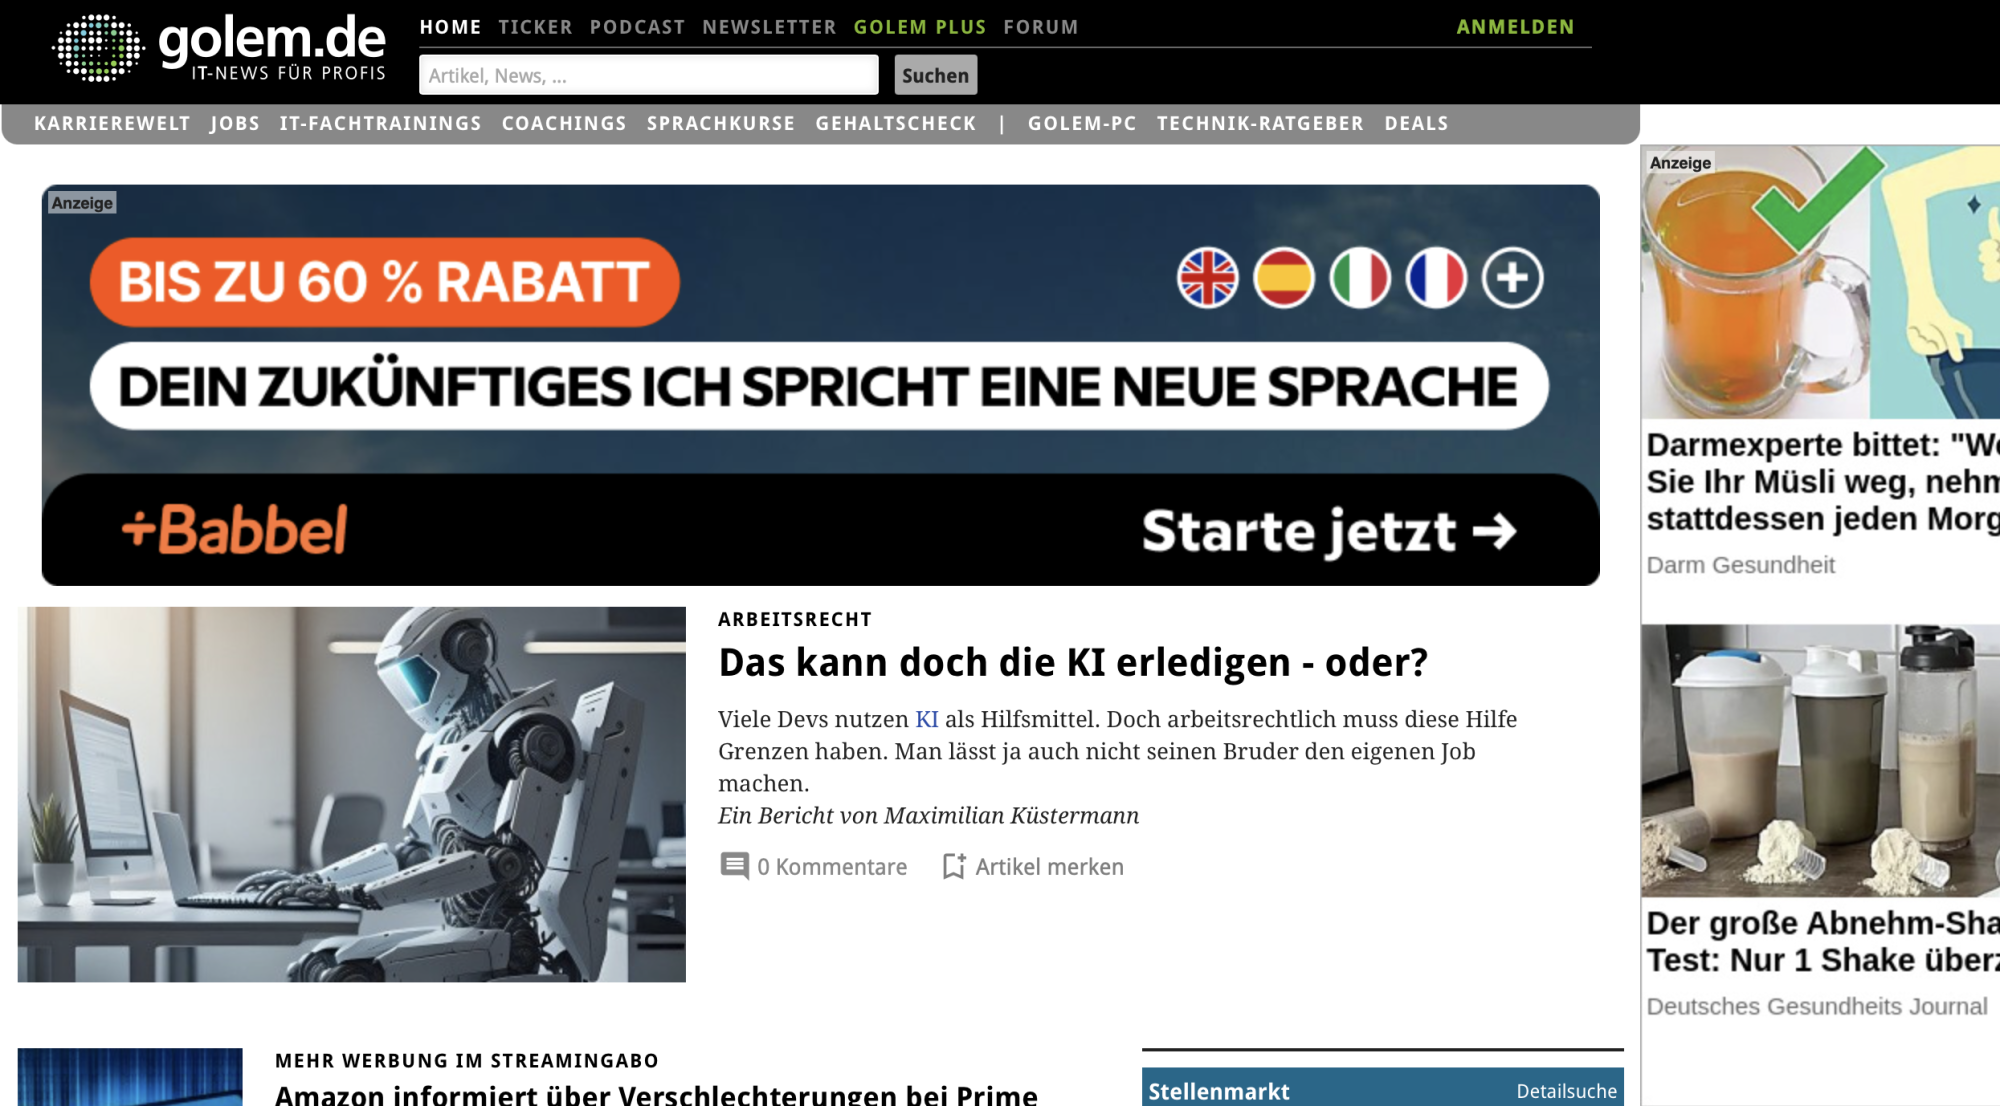Click Anmelden to log in

[x=1514, y=27]
